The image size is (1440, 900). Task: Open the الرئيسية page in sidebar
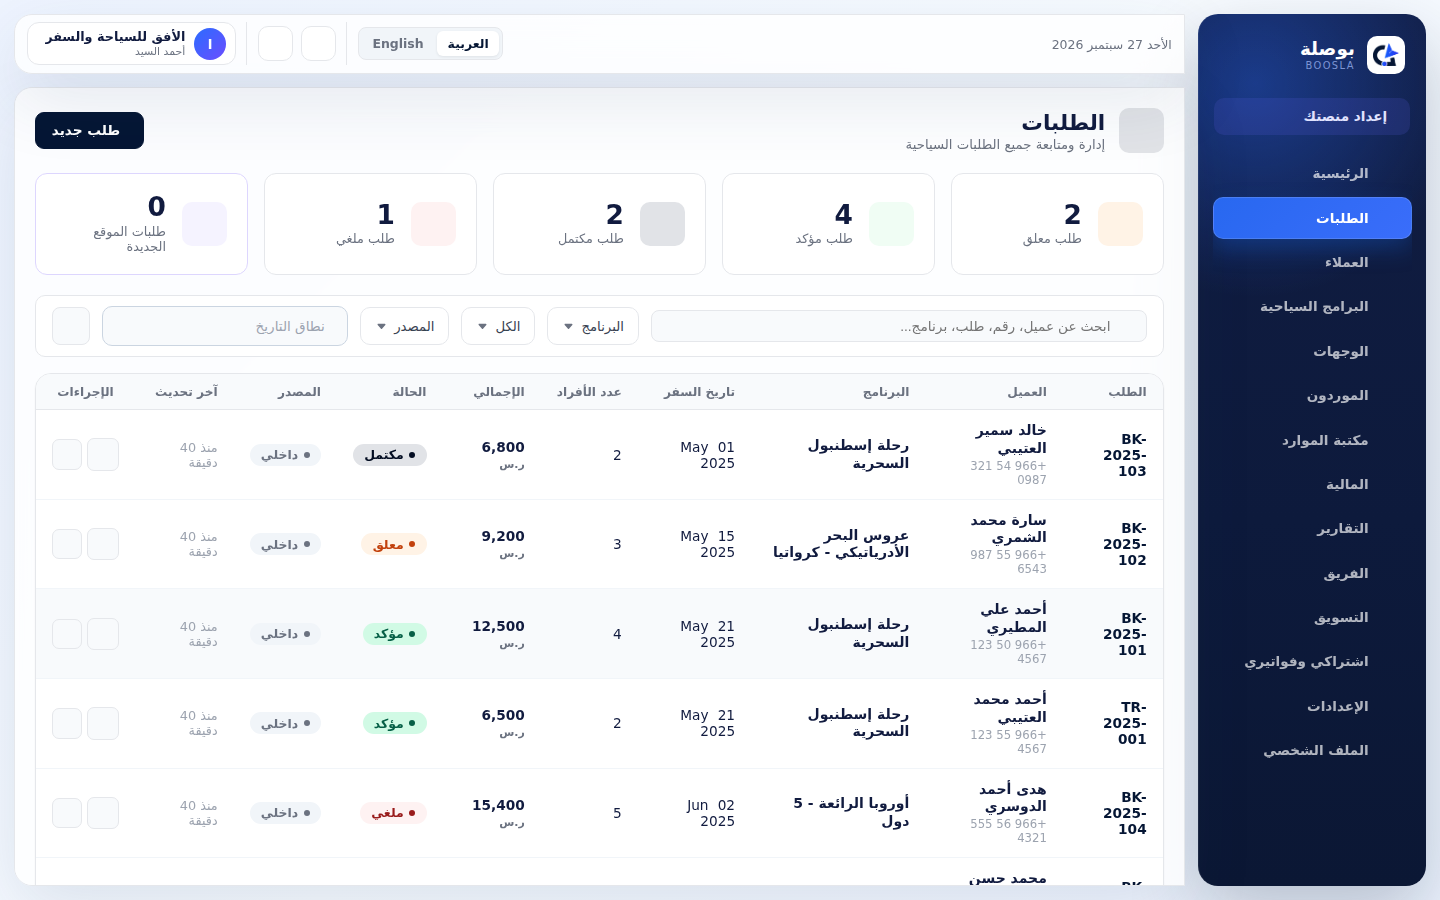[x=1312, y=174]
